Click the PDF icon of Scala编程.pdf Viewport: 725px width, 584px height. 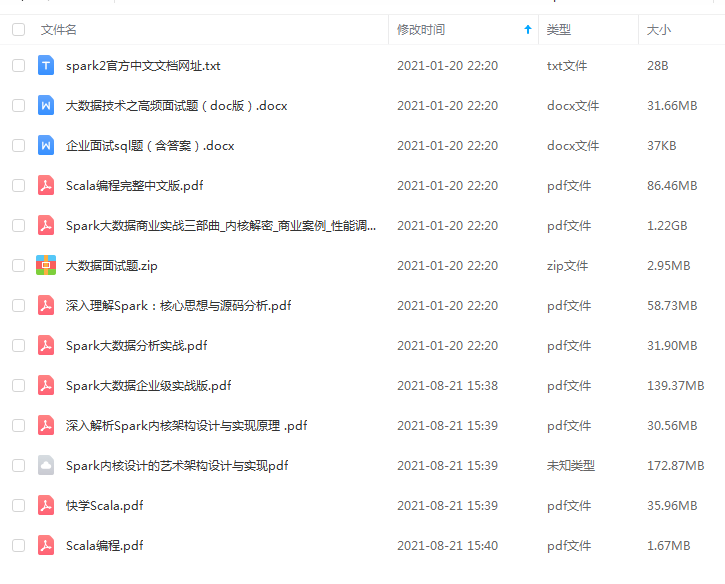[x=46, y=545]
